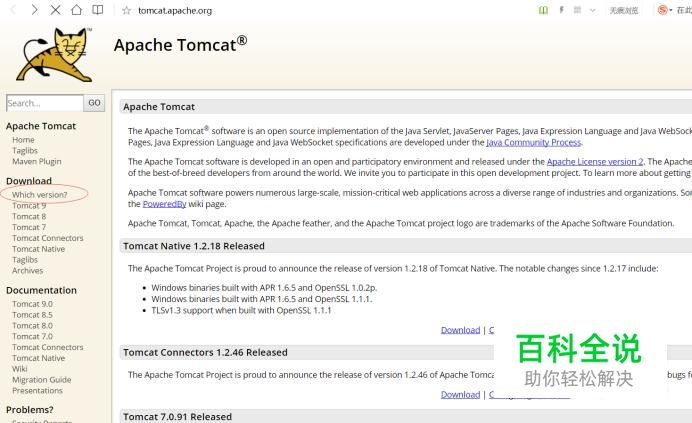Click the APR 1.6.5 and OpenSSL 1.0.2p bullet
This screenshot has width=692, height=423.
click(264, 287)
